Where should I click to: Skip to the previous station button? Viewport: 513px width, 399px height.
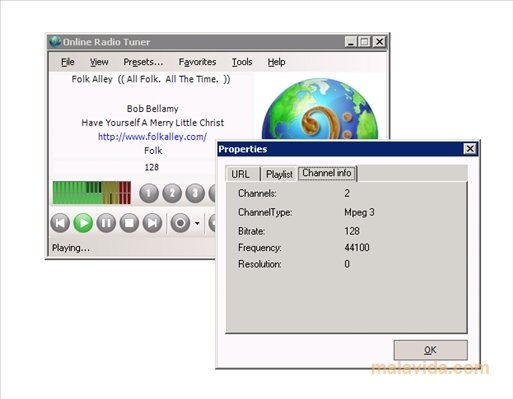[x=60, y=223]
